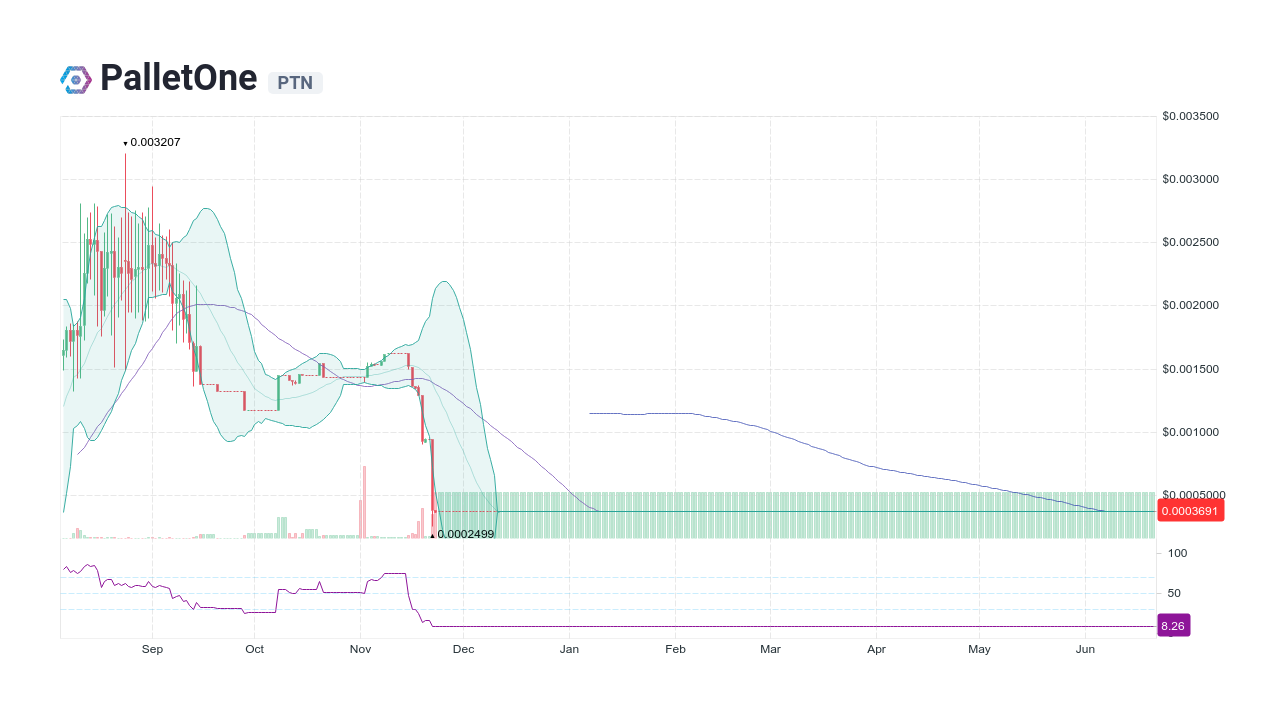Click the Dec label on the time axis
Screen dimensions: 1280x720
(x=463, y=649)
